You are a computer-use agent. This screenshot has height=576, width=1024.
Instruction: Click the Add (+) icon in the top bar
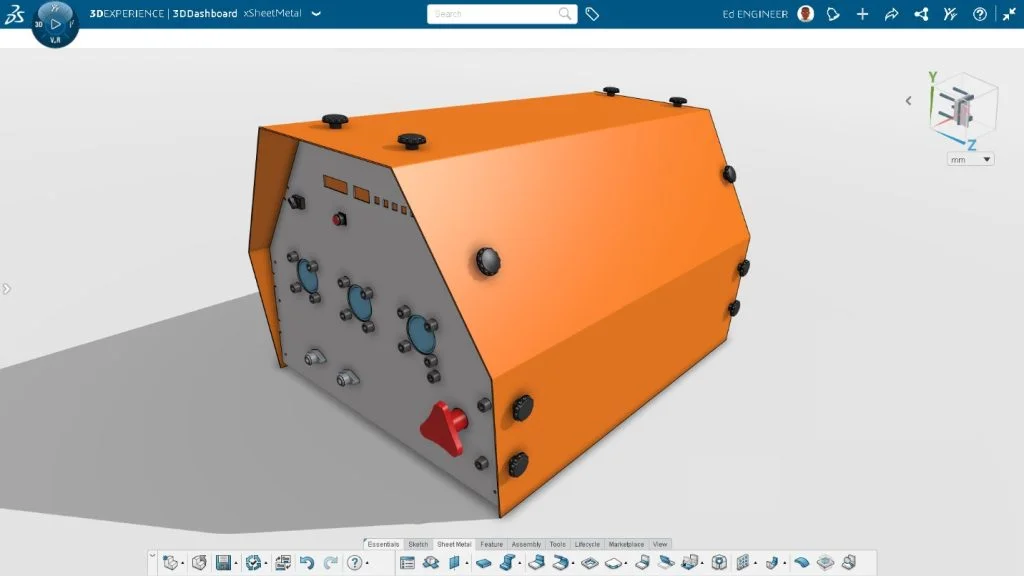tap(862, 14)
